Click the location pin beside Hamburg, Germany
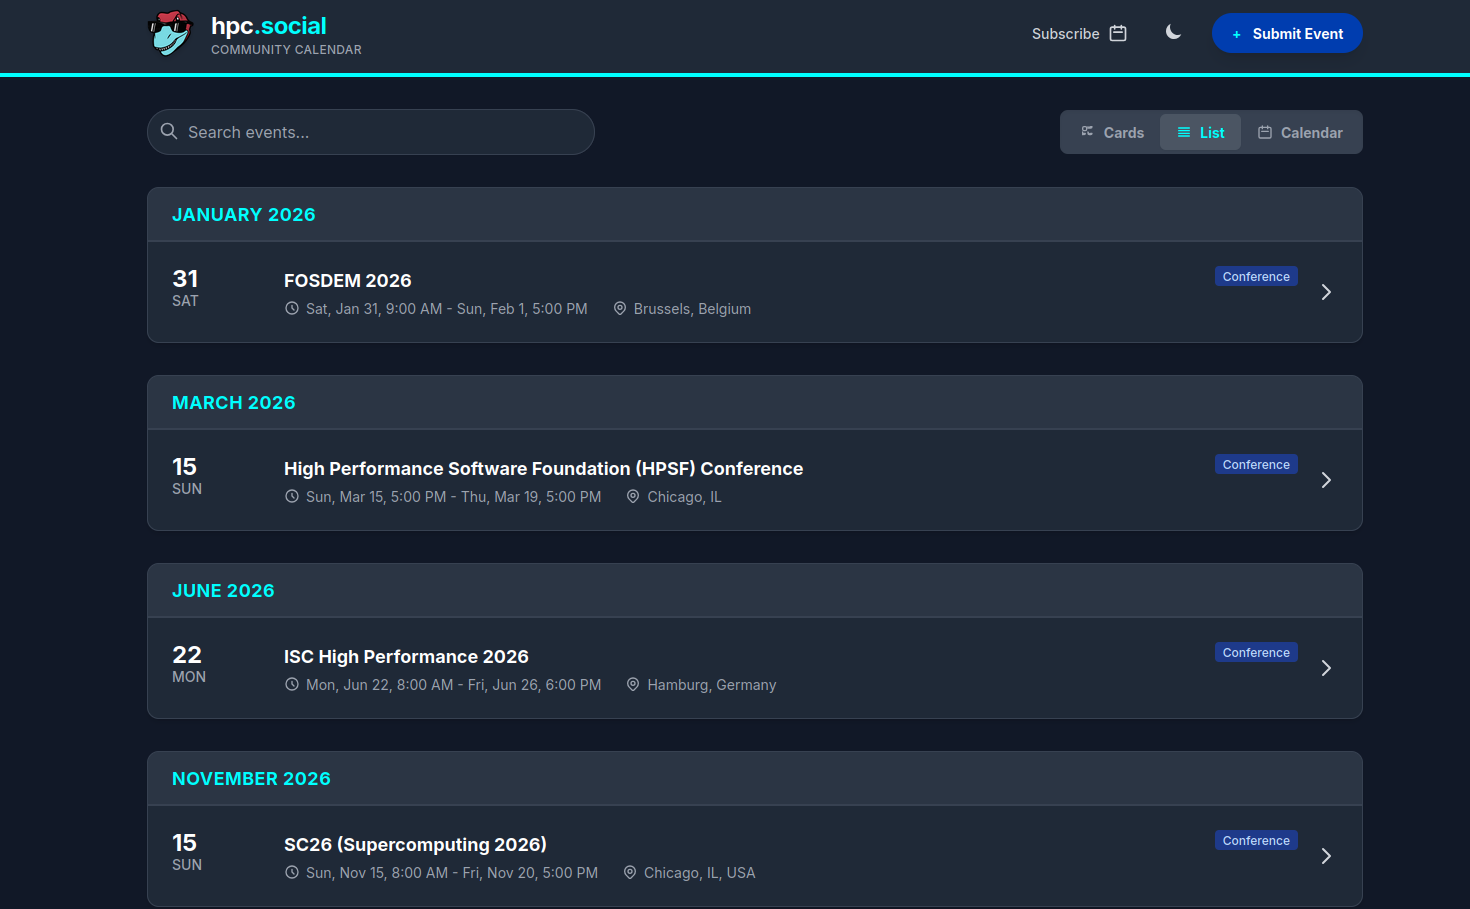Screen dimensions: 1470x909 [x=633, y=685]
